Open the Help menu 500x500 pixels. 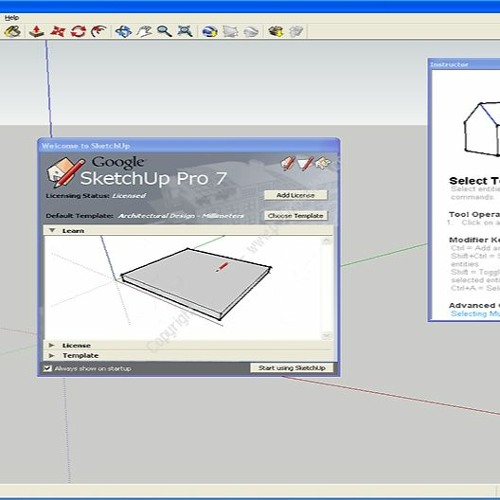(12, 18)
